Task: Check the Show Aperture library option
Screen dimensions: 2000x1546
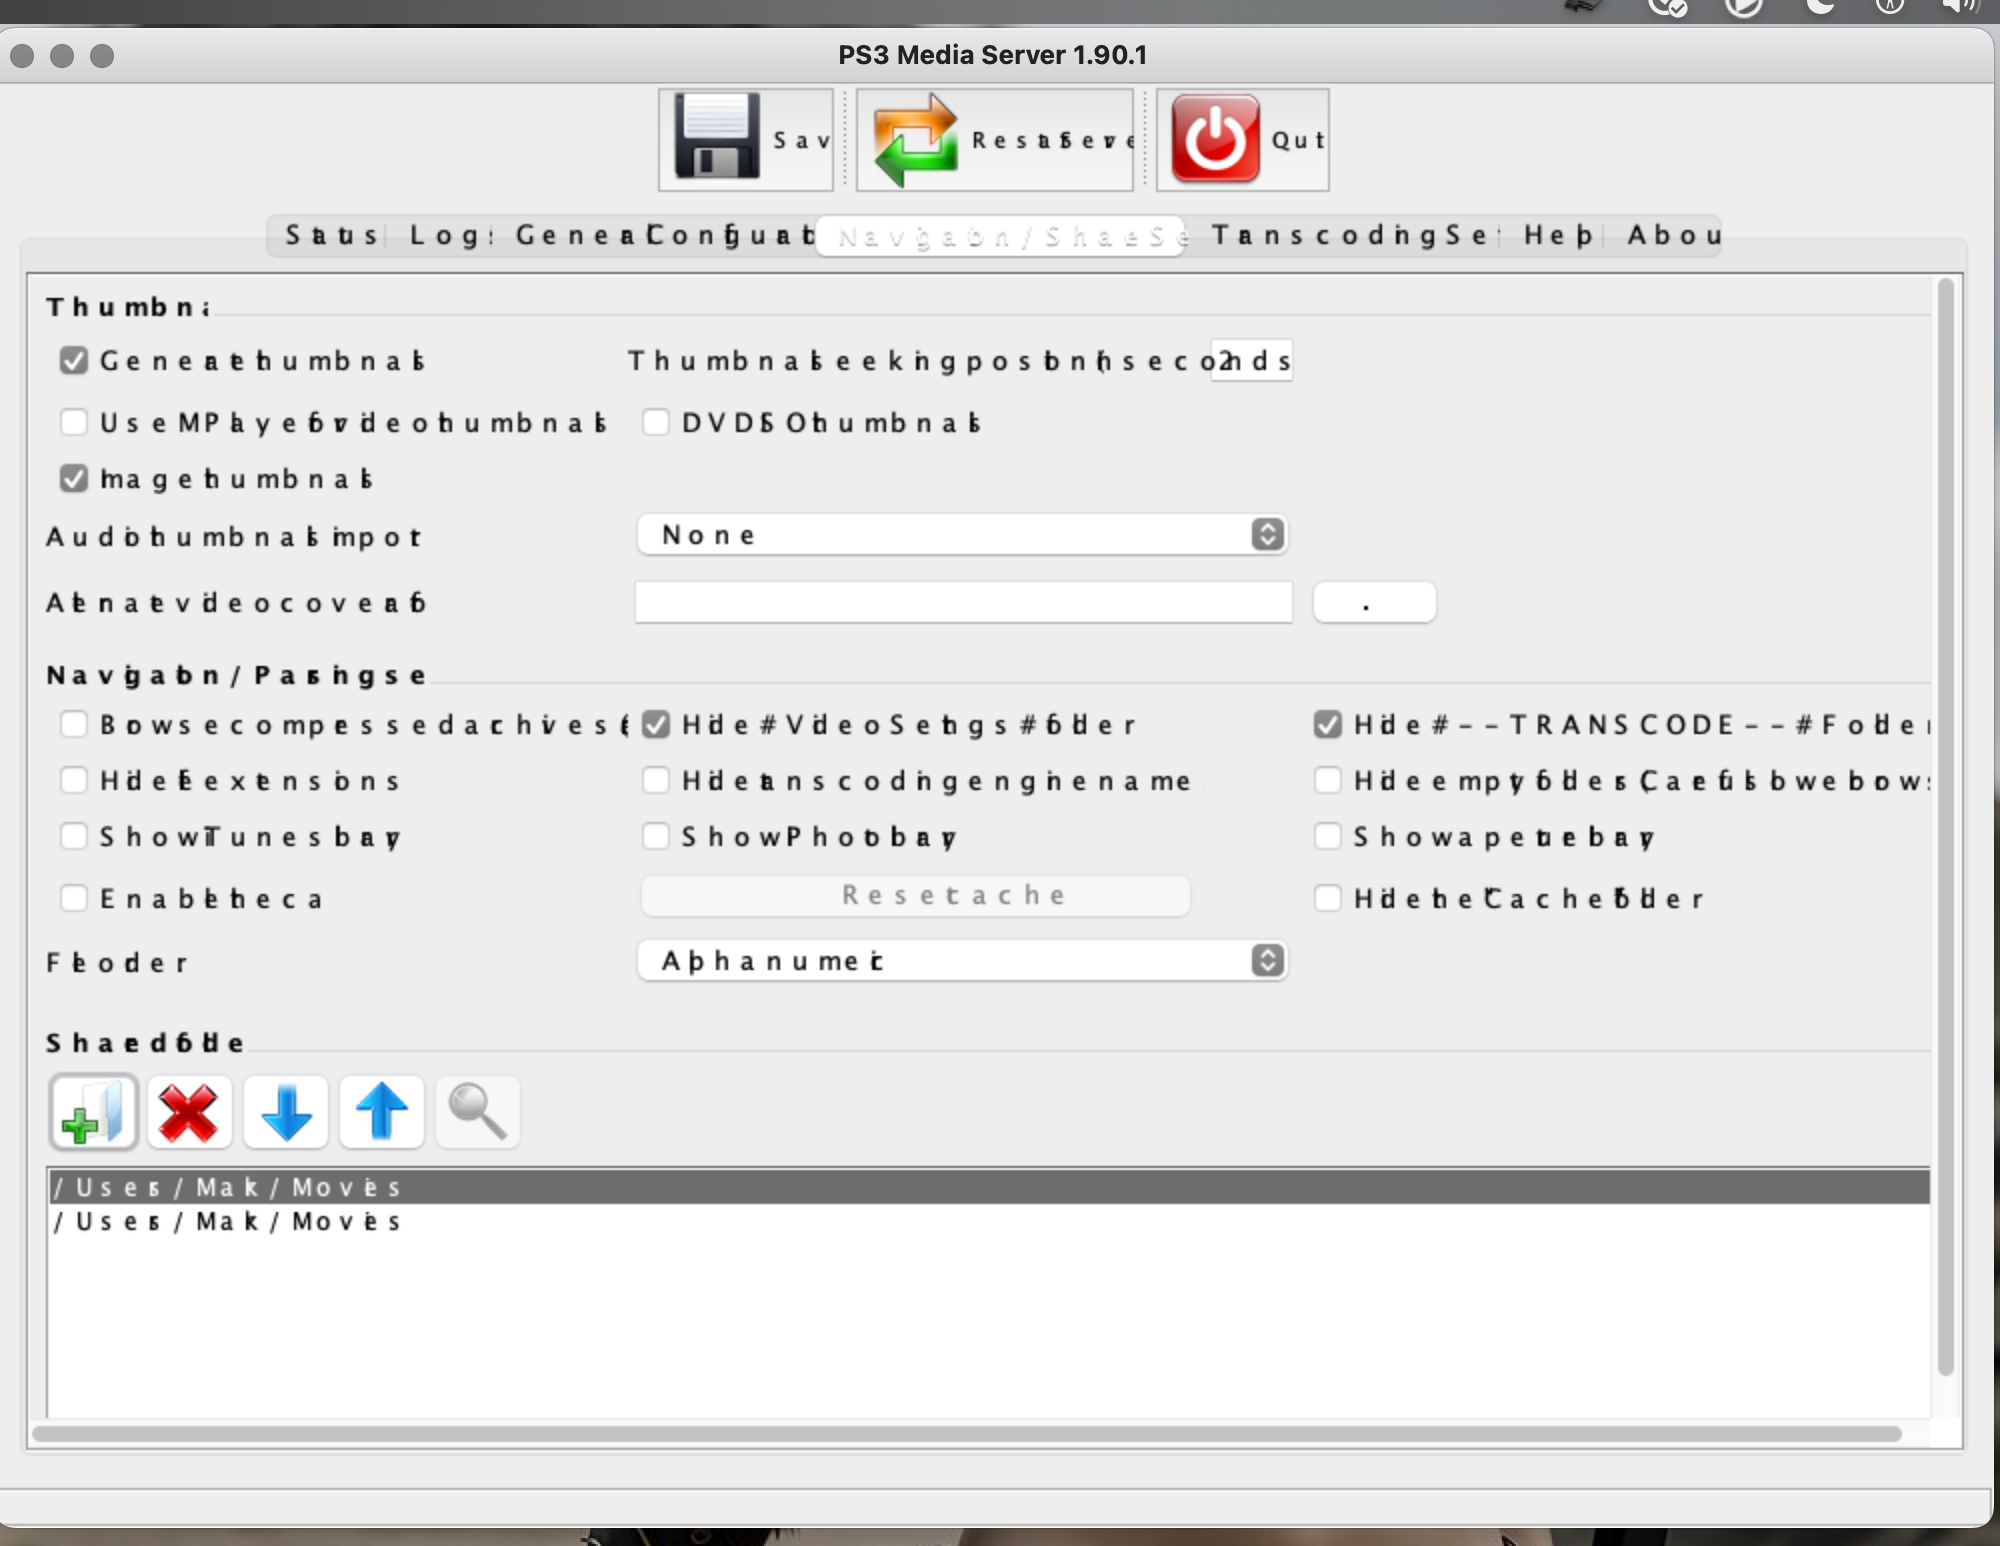Action: [x=1328, y=836]
